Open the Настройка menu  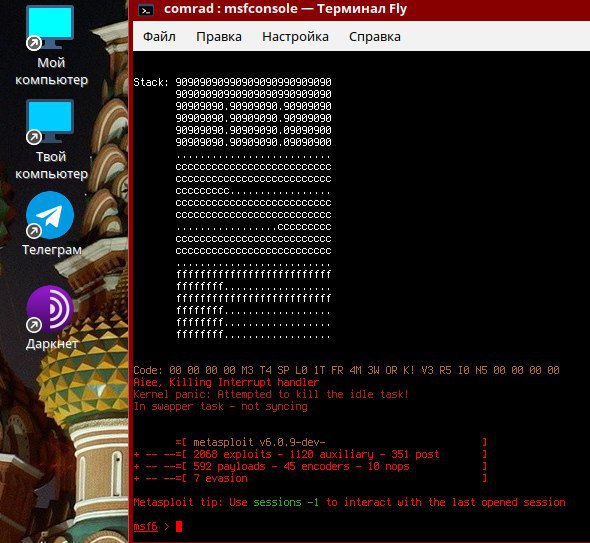tap(295, 37)
